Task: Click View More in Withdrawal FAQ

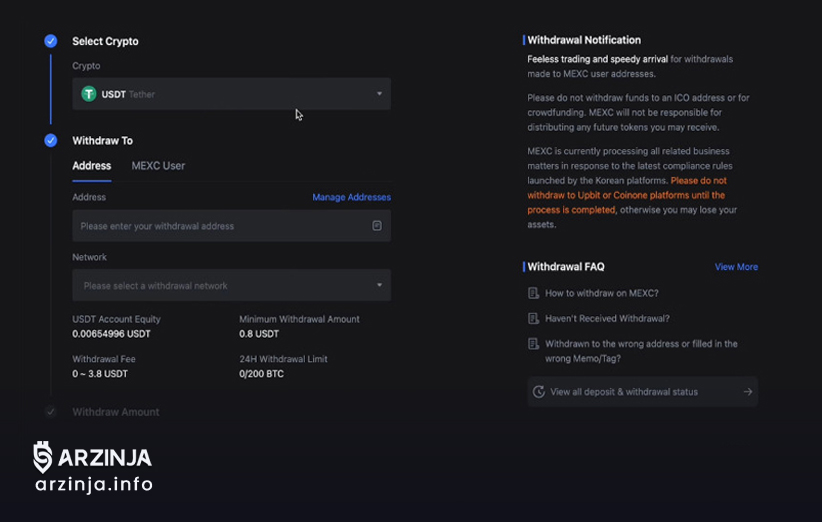Action: click(x=736, y=267)
